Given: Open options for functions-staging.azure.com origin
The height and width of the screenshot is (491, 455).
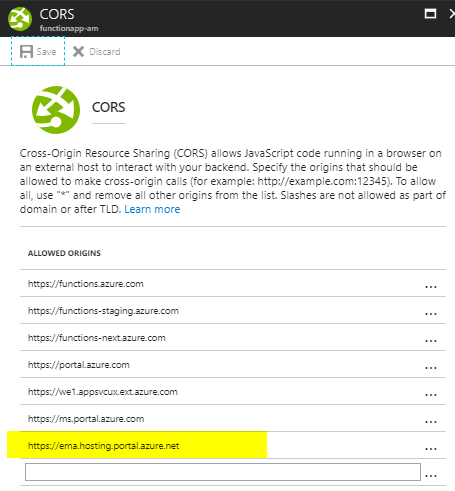Looking at the screenshot, I should click(x=431, y=314).
